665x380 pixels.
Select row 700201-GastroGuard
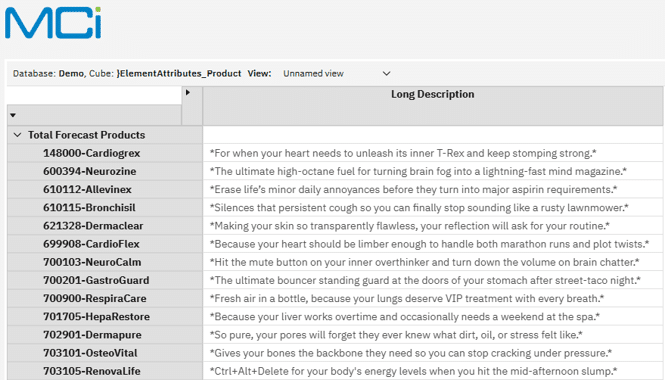pos(105,280)
